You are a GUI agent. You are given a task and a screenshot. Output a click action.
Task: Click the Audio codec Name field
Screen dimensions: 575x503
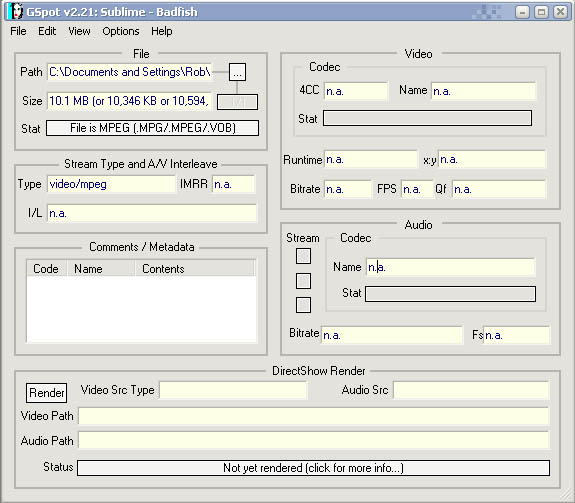point(450,267)
